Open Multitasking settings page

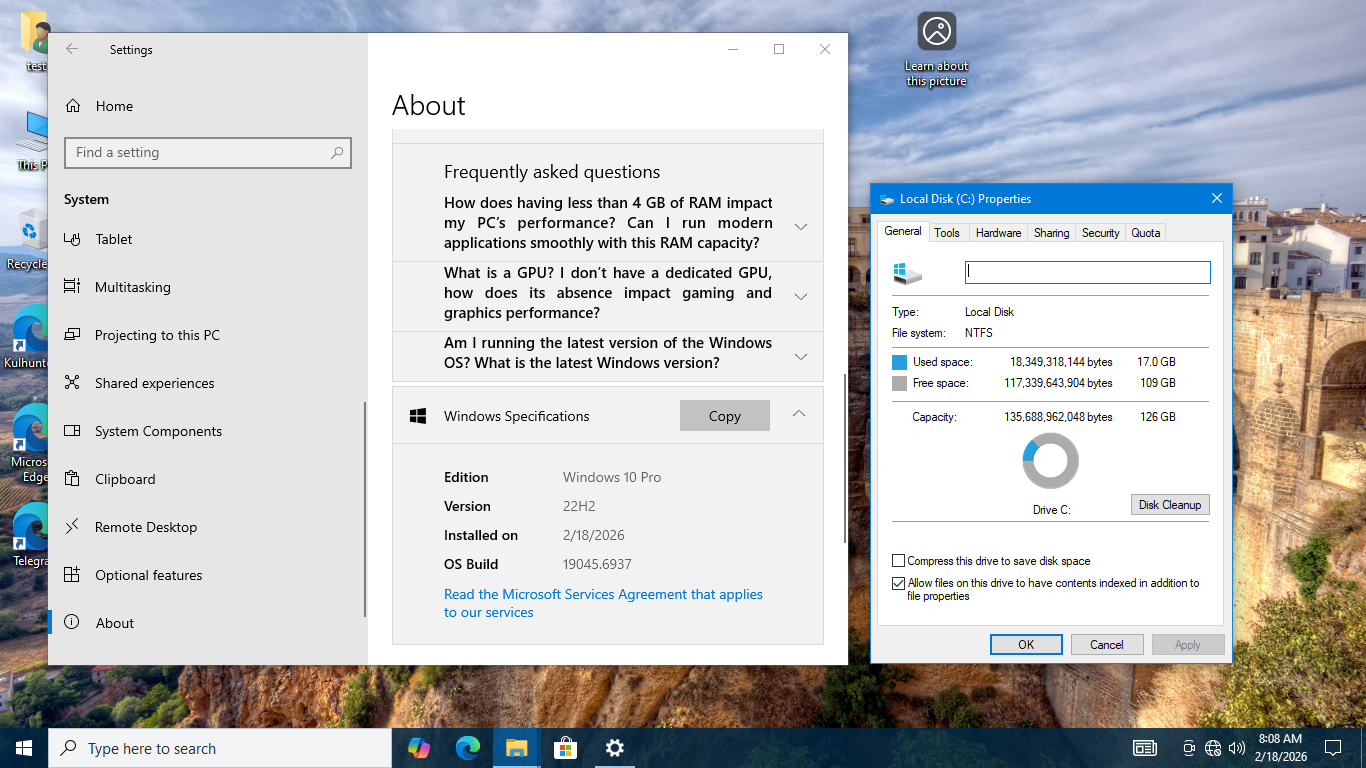click(132, 287)
